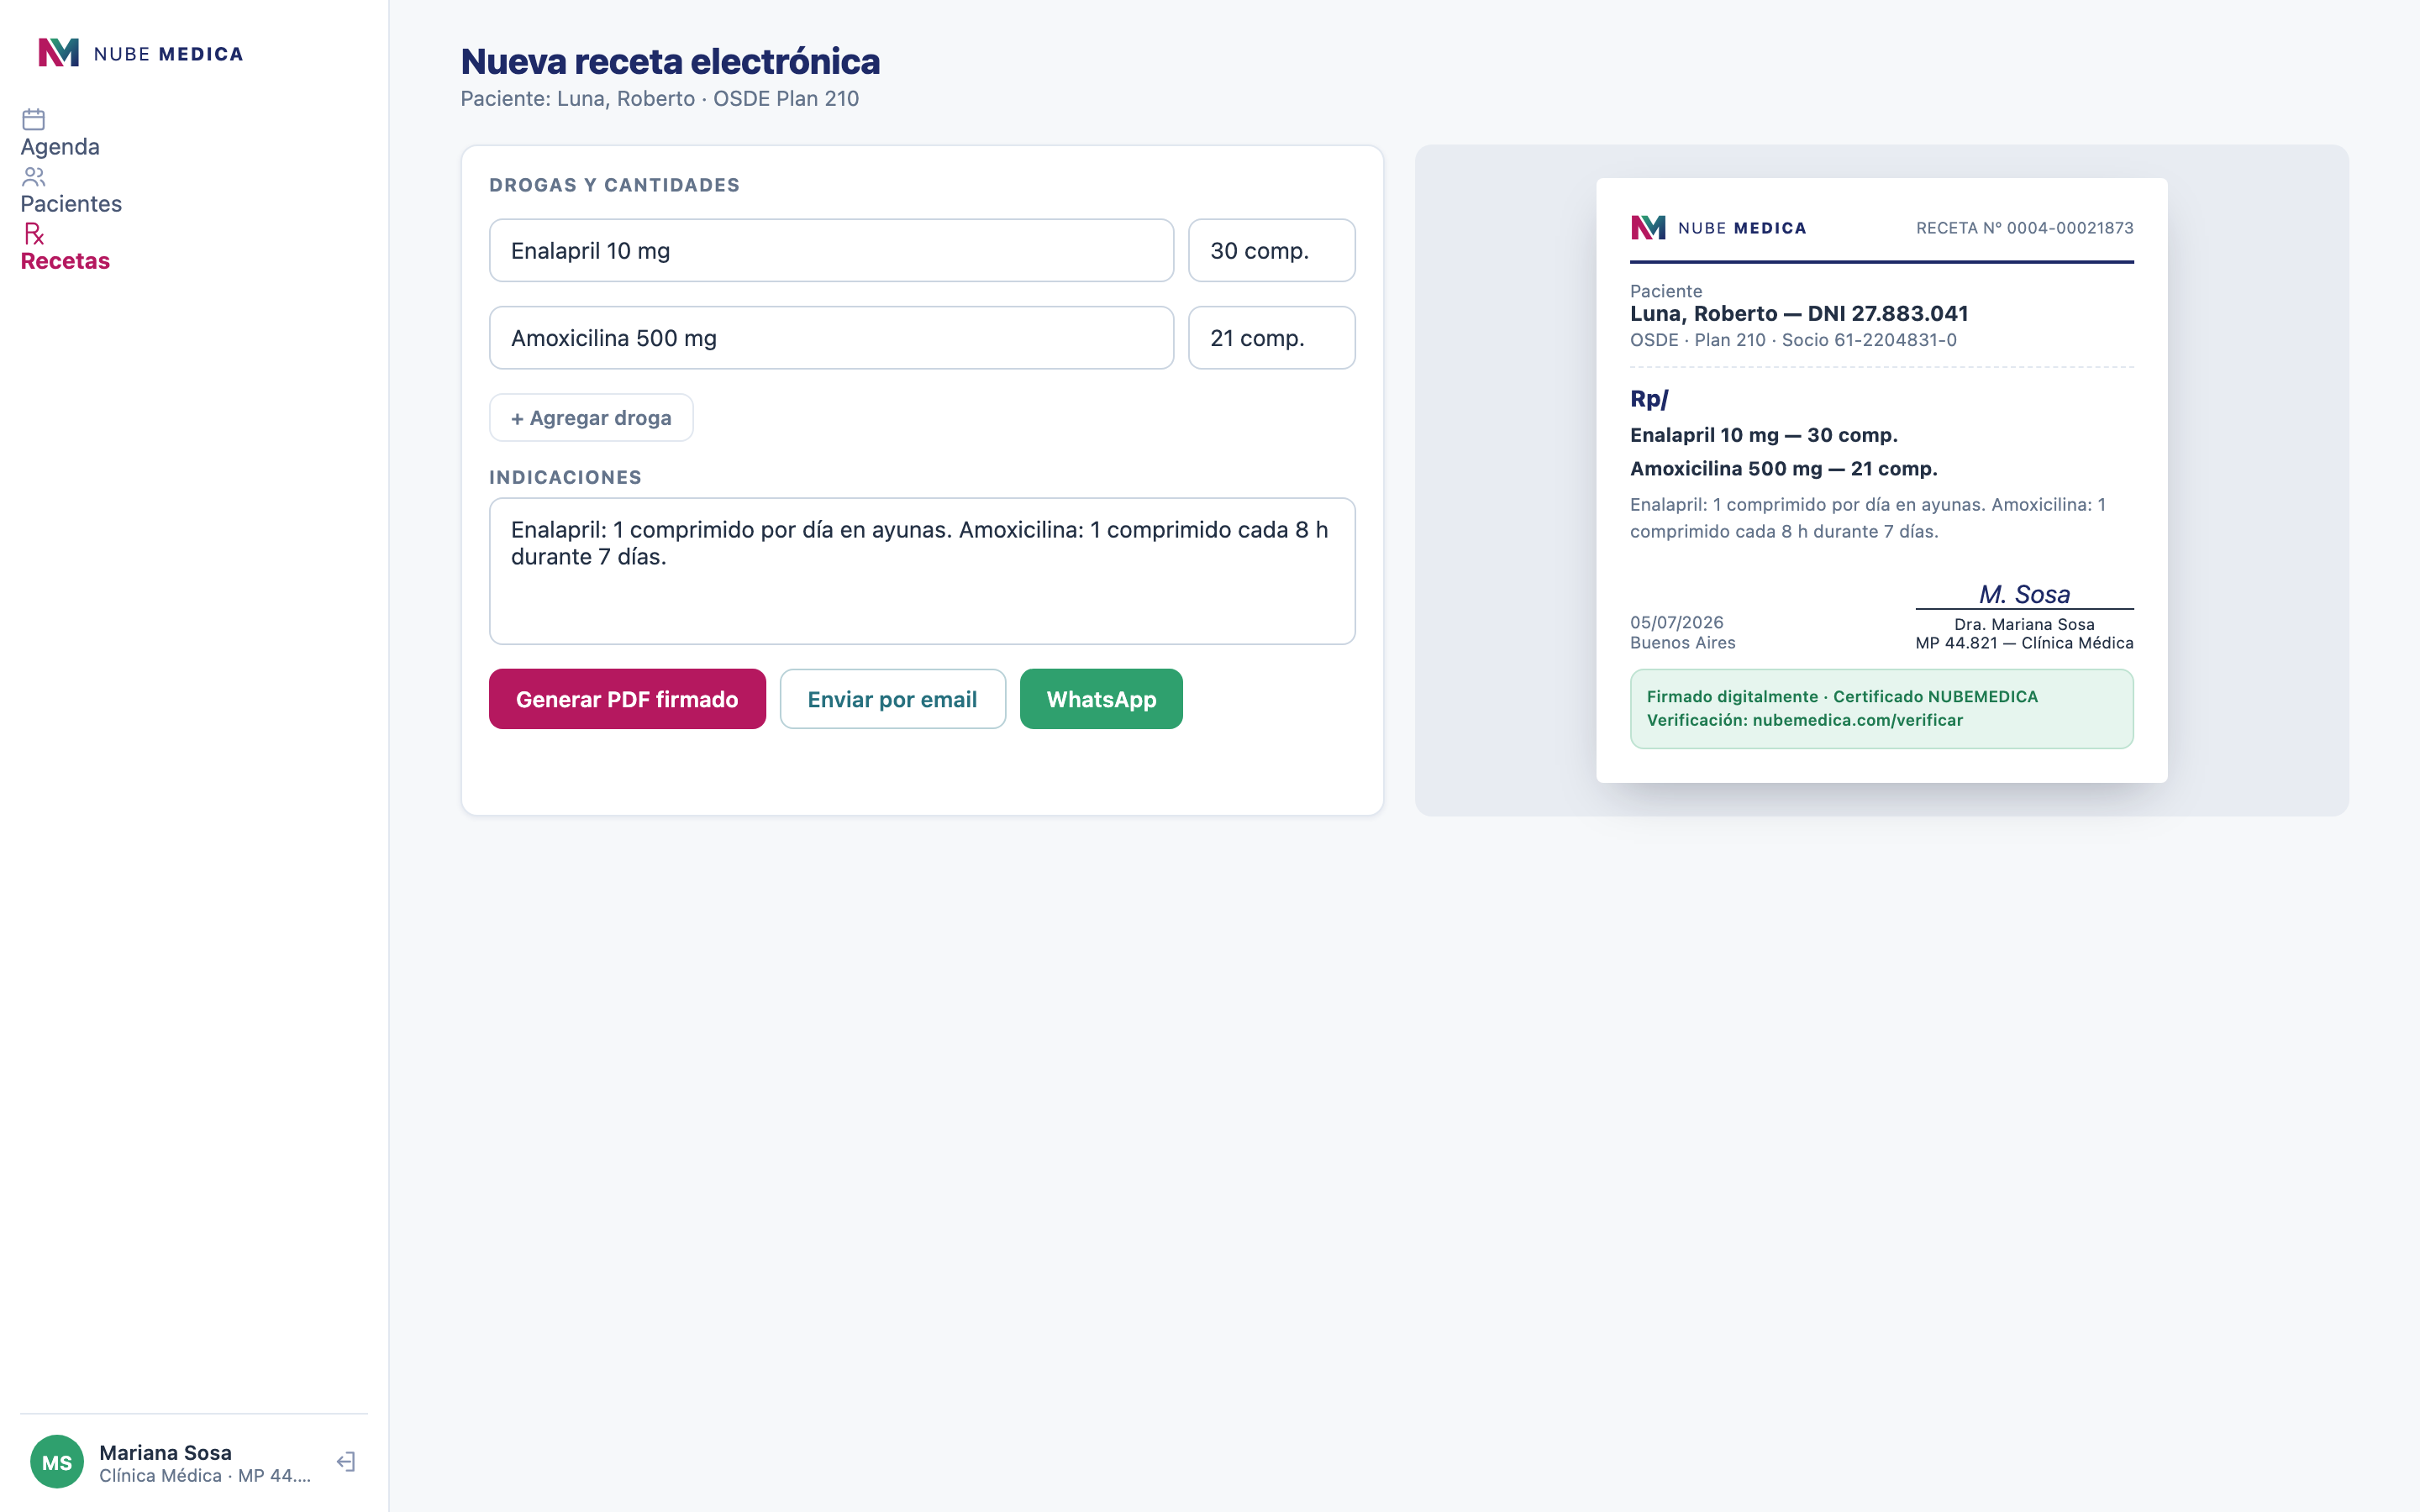The height and width of the screenshot is (1512, 2420).
Task: Click 'Dra. Mariana Sosa' under signature
Action: point(2024,624)
